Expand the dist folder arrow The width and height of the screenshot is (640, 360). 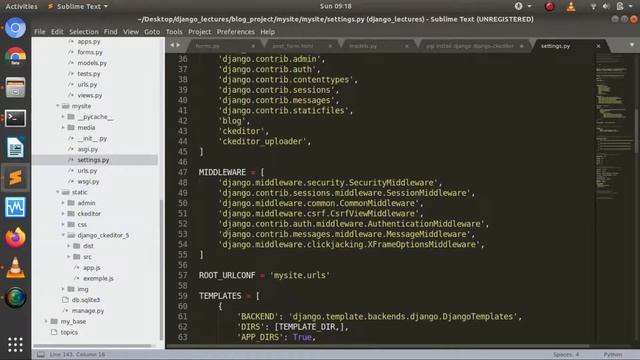pos(69,246)
